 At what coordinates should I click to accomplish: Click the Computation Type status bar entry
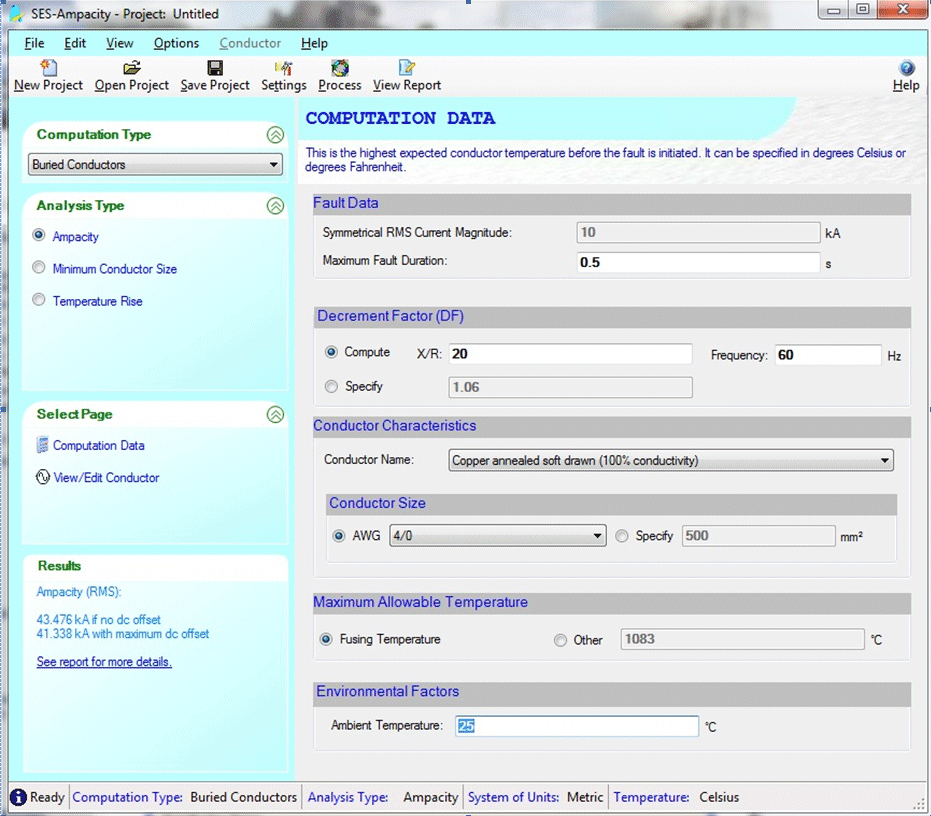[x=185, y=797]
